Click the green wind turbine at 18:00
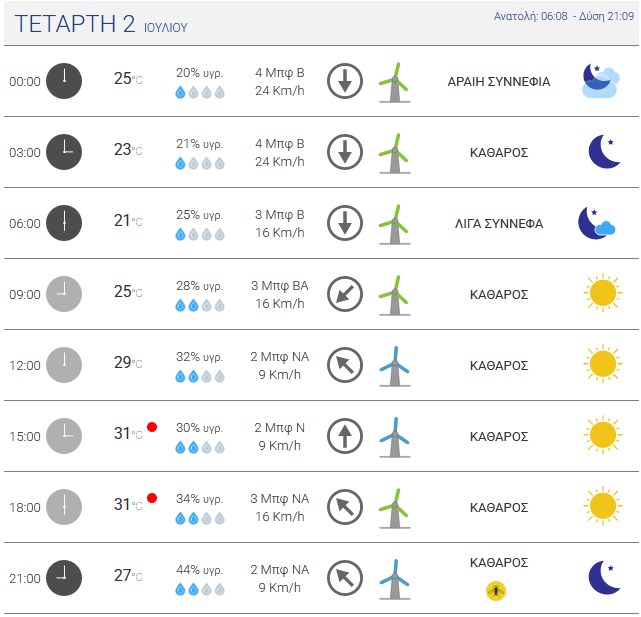The height and width of the screenshot is (617, 641). (x=394, y=508)
